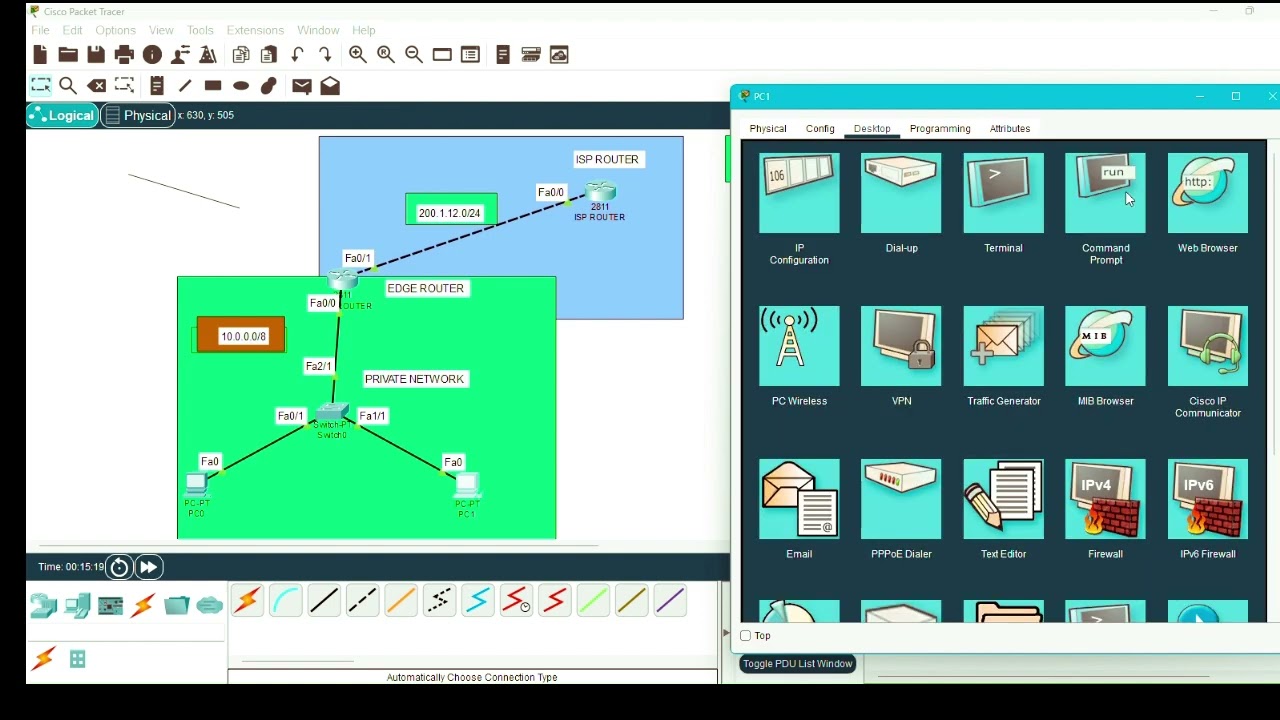Open the IPv4 Firewall app
Viewport: 1280px width, 720px height.
(x=1105, y=499)
